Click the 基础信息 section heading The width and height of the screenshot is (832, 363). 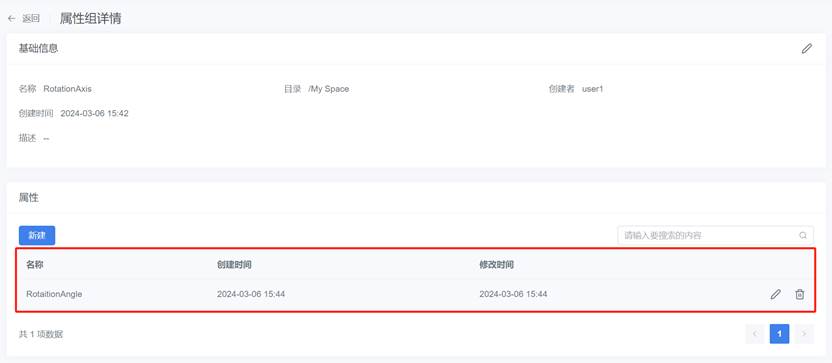click(38, 48)
